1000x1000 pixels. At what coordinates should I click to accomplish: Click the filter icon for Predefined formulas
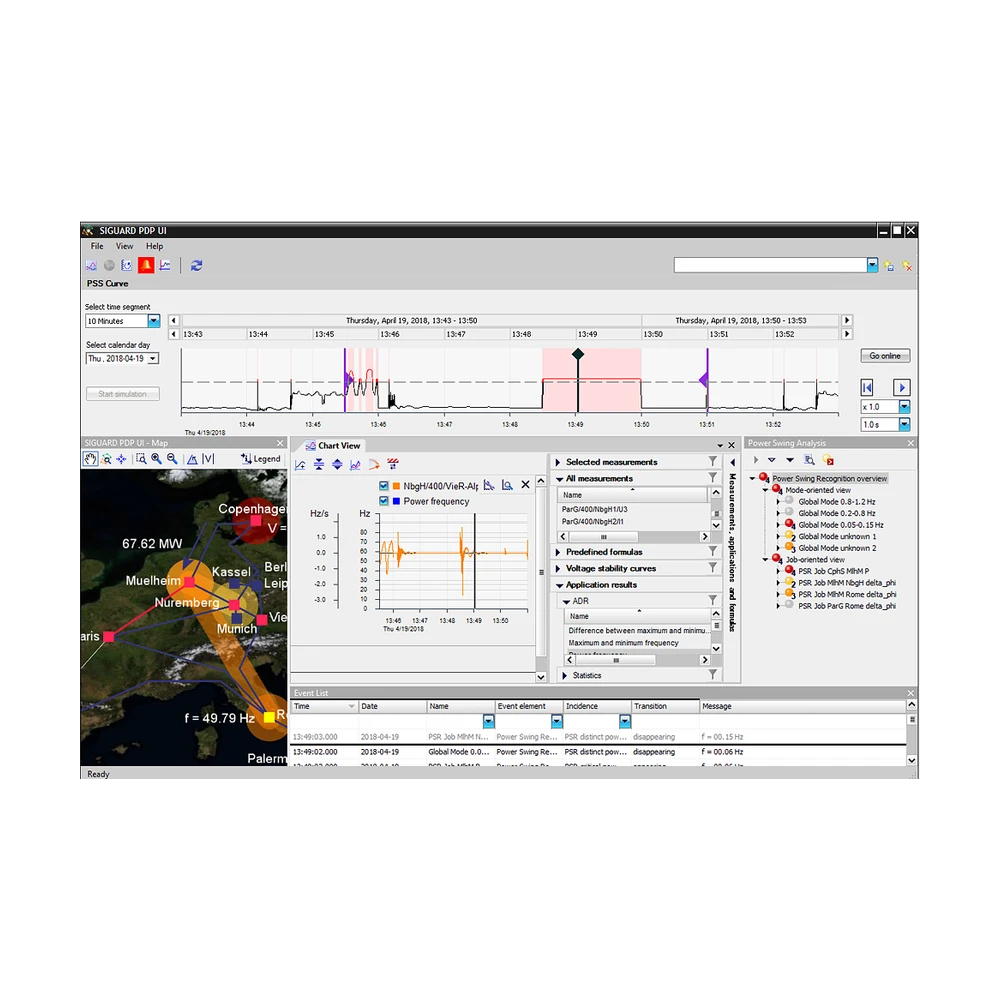click(x=712, y=551)
